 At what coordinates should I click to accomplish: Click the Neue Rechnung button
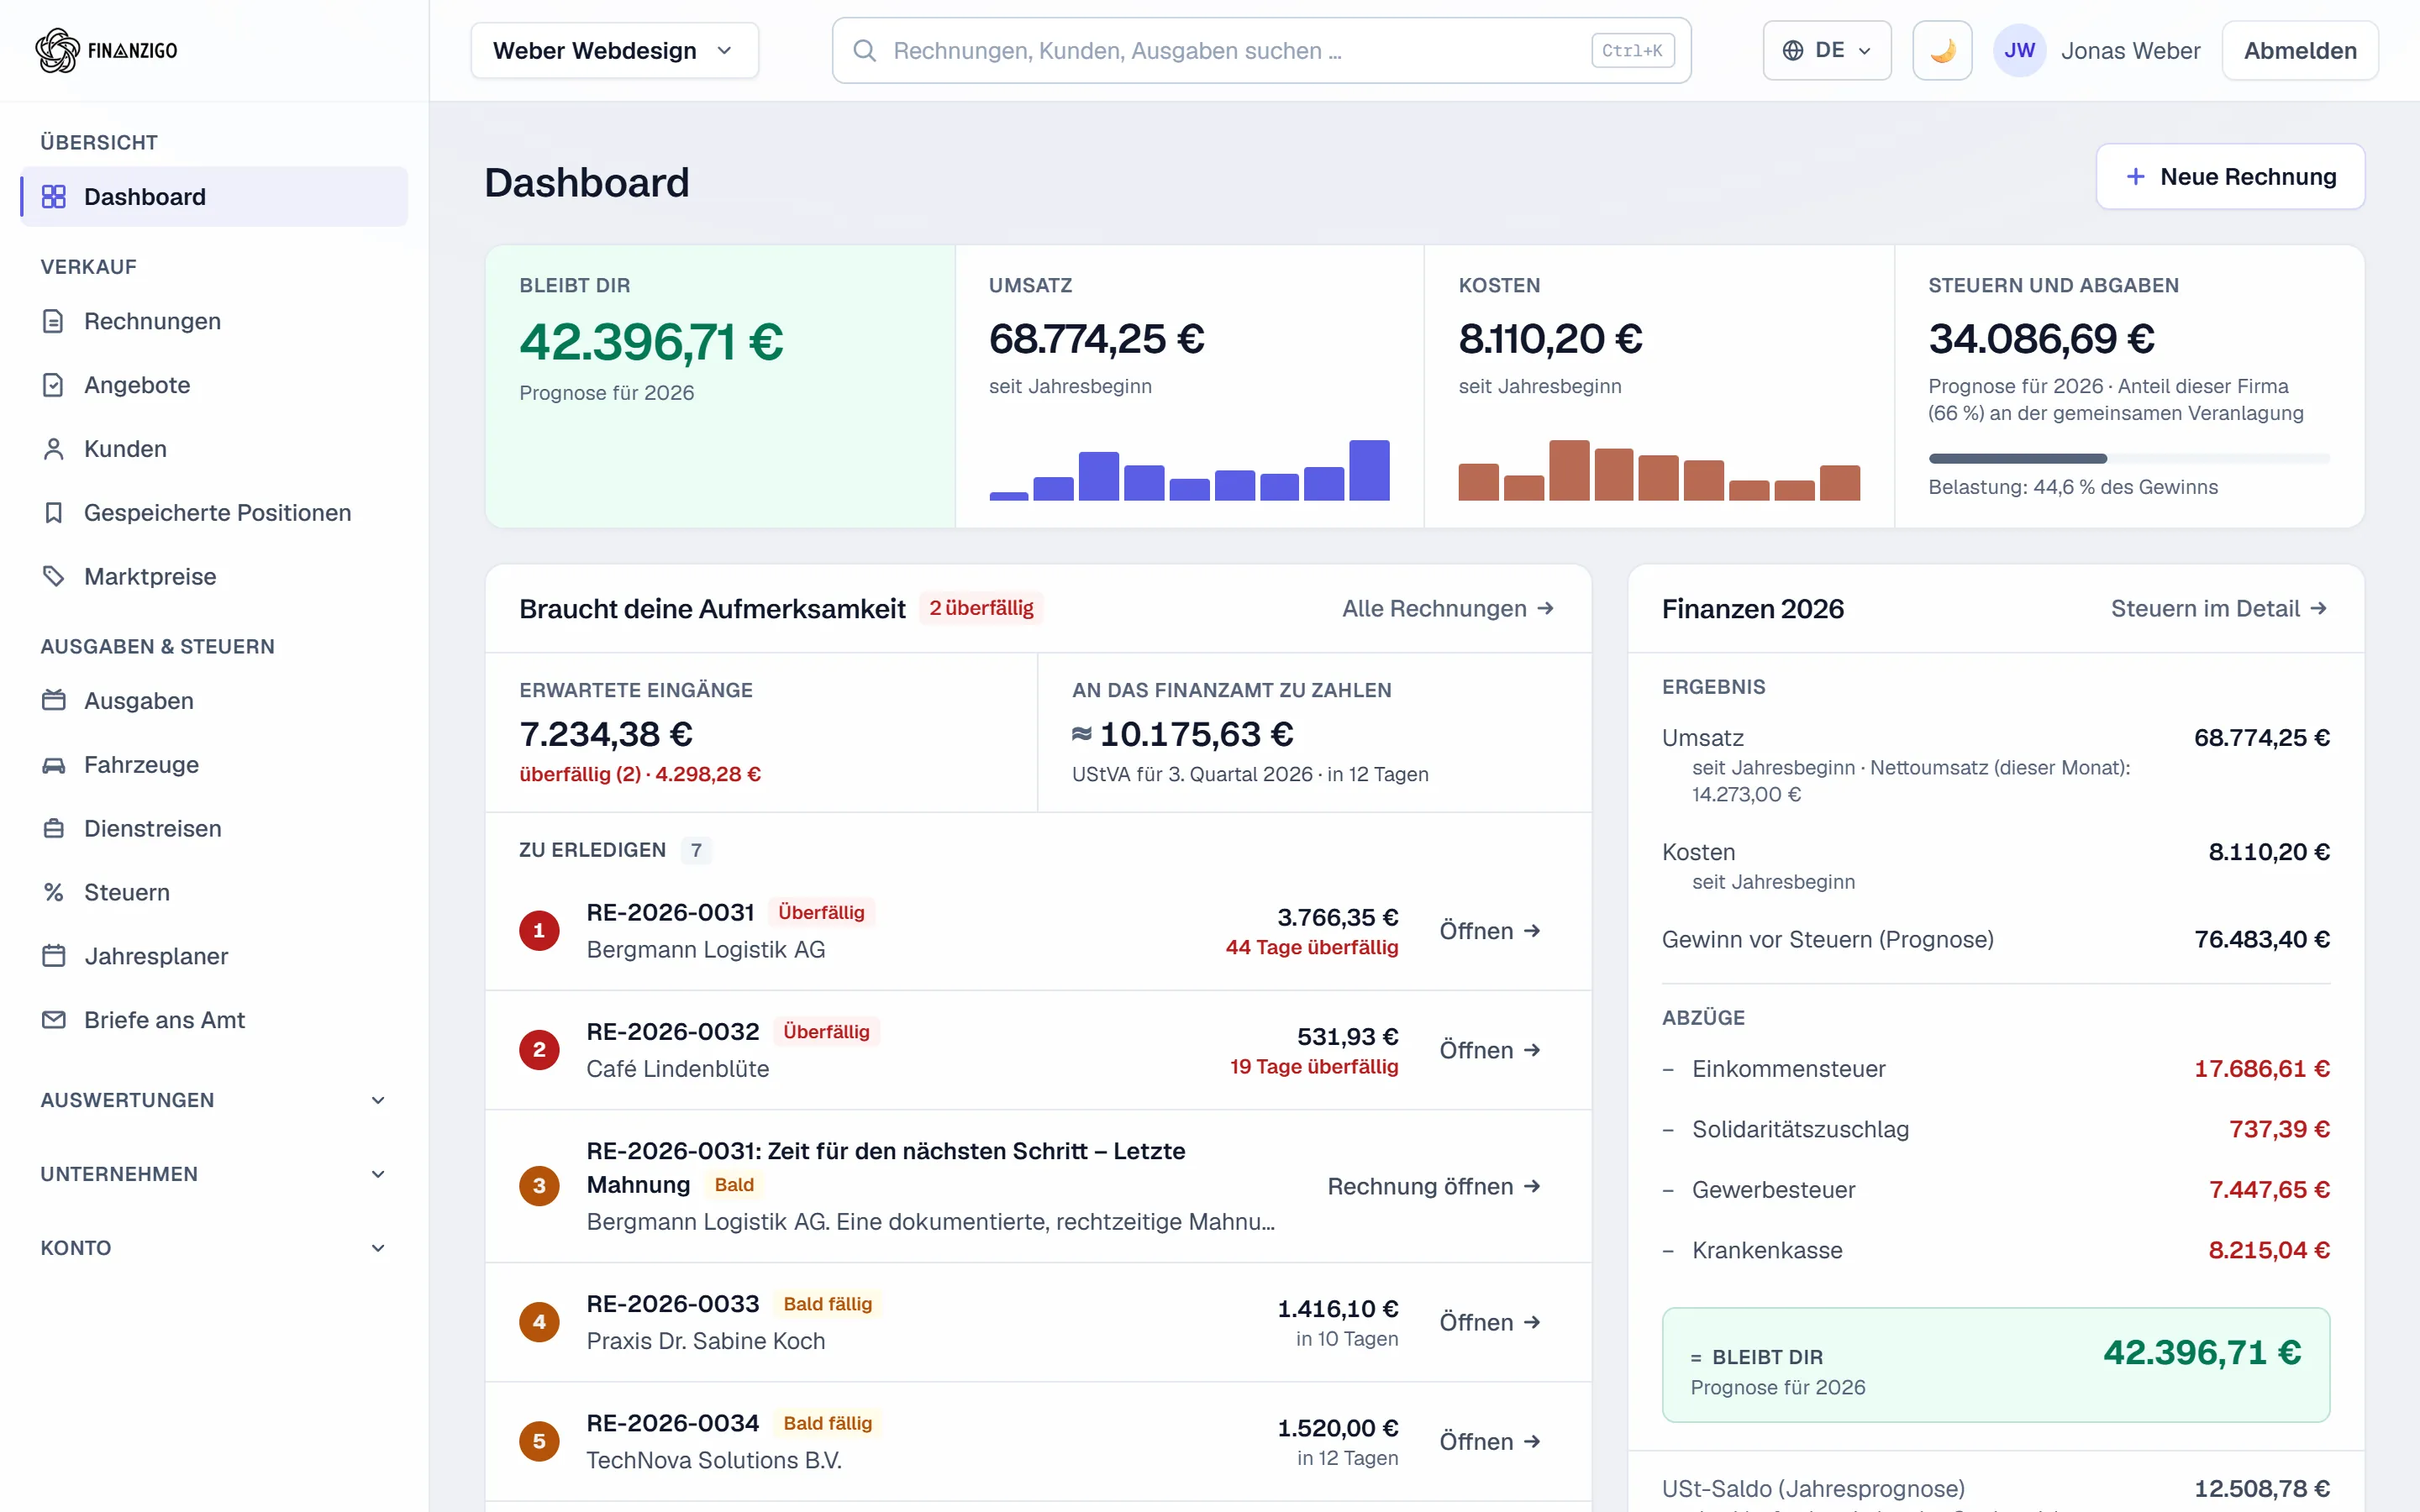pyautogui.click(x=2230, y=177)
